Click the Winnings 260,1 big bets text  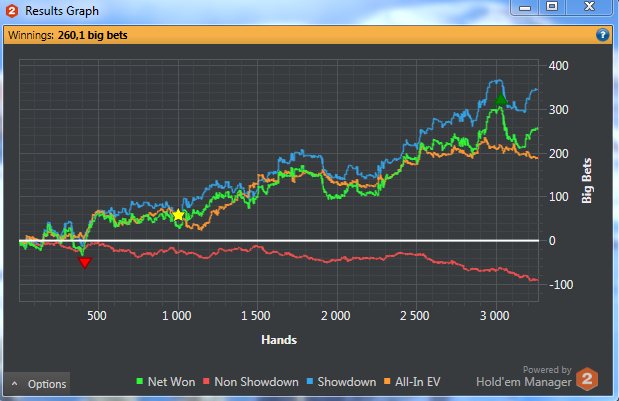pyautogui.click(x=68, y=35)
